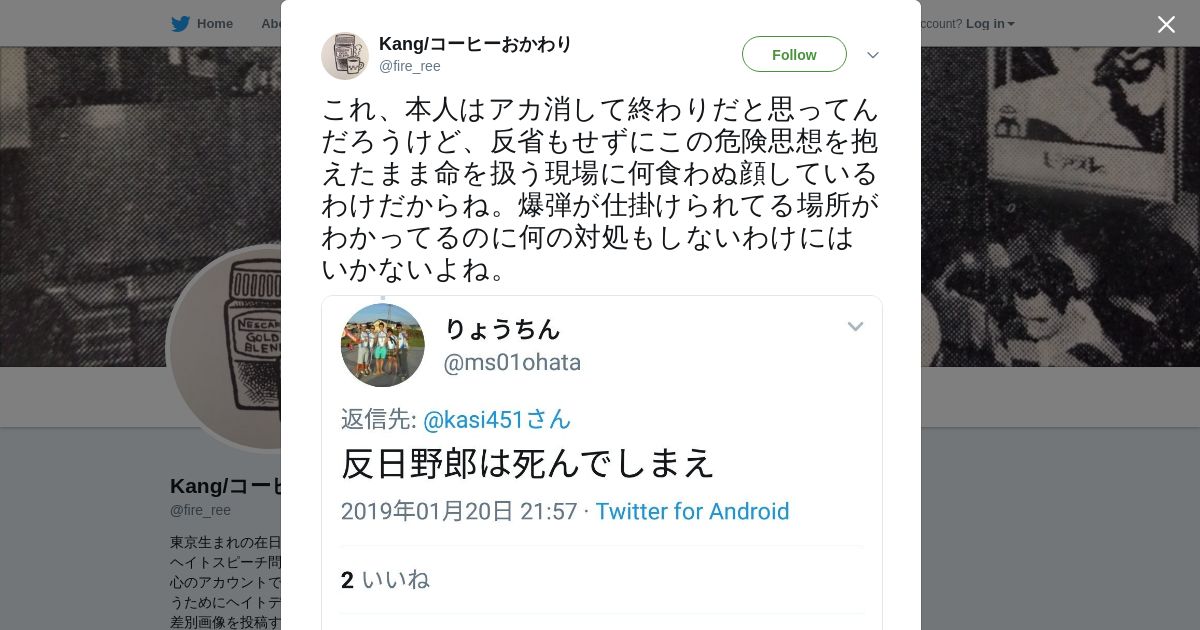
Task: Open the Kang/コーヒーおかわり display name
Action: pyautogui.click(x=475, y=44)
